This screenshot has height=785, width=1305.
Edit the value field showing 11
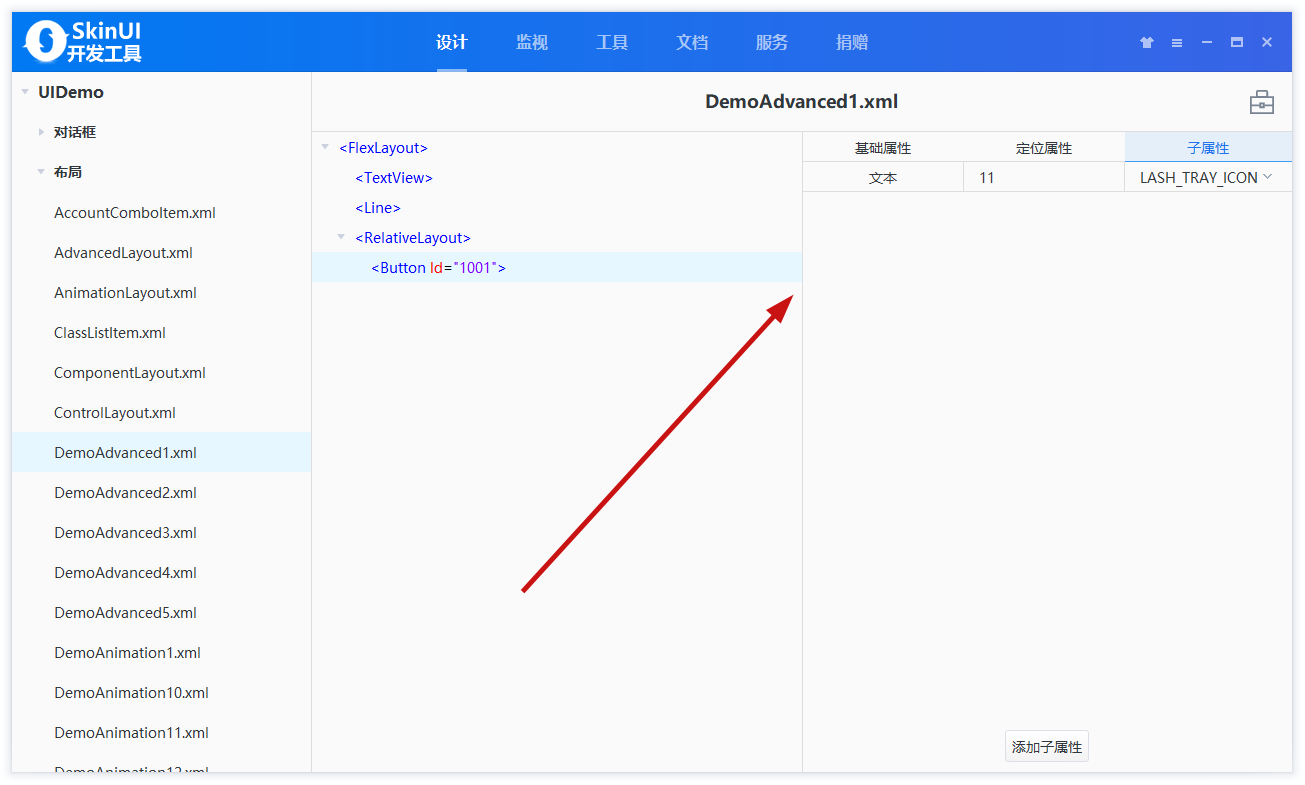pyautogui.click(x=1044, y=178)
